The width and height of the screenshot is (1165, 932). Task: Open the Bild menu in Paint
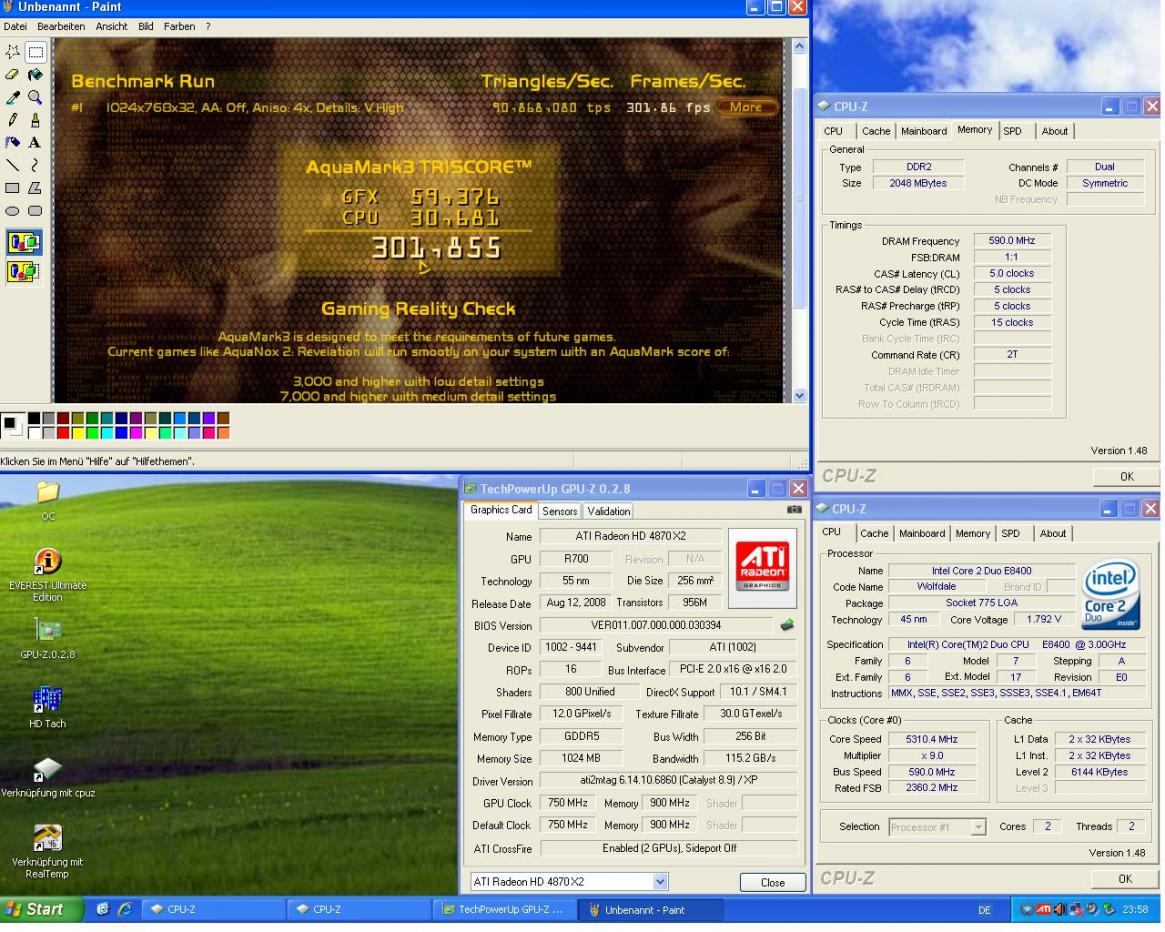pyautogui.click(x=146, y=26)
